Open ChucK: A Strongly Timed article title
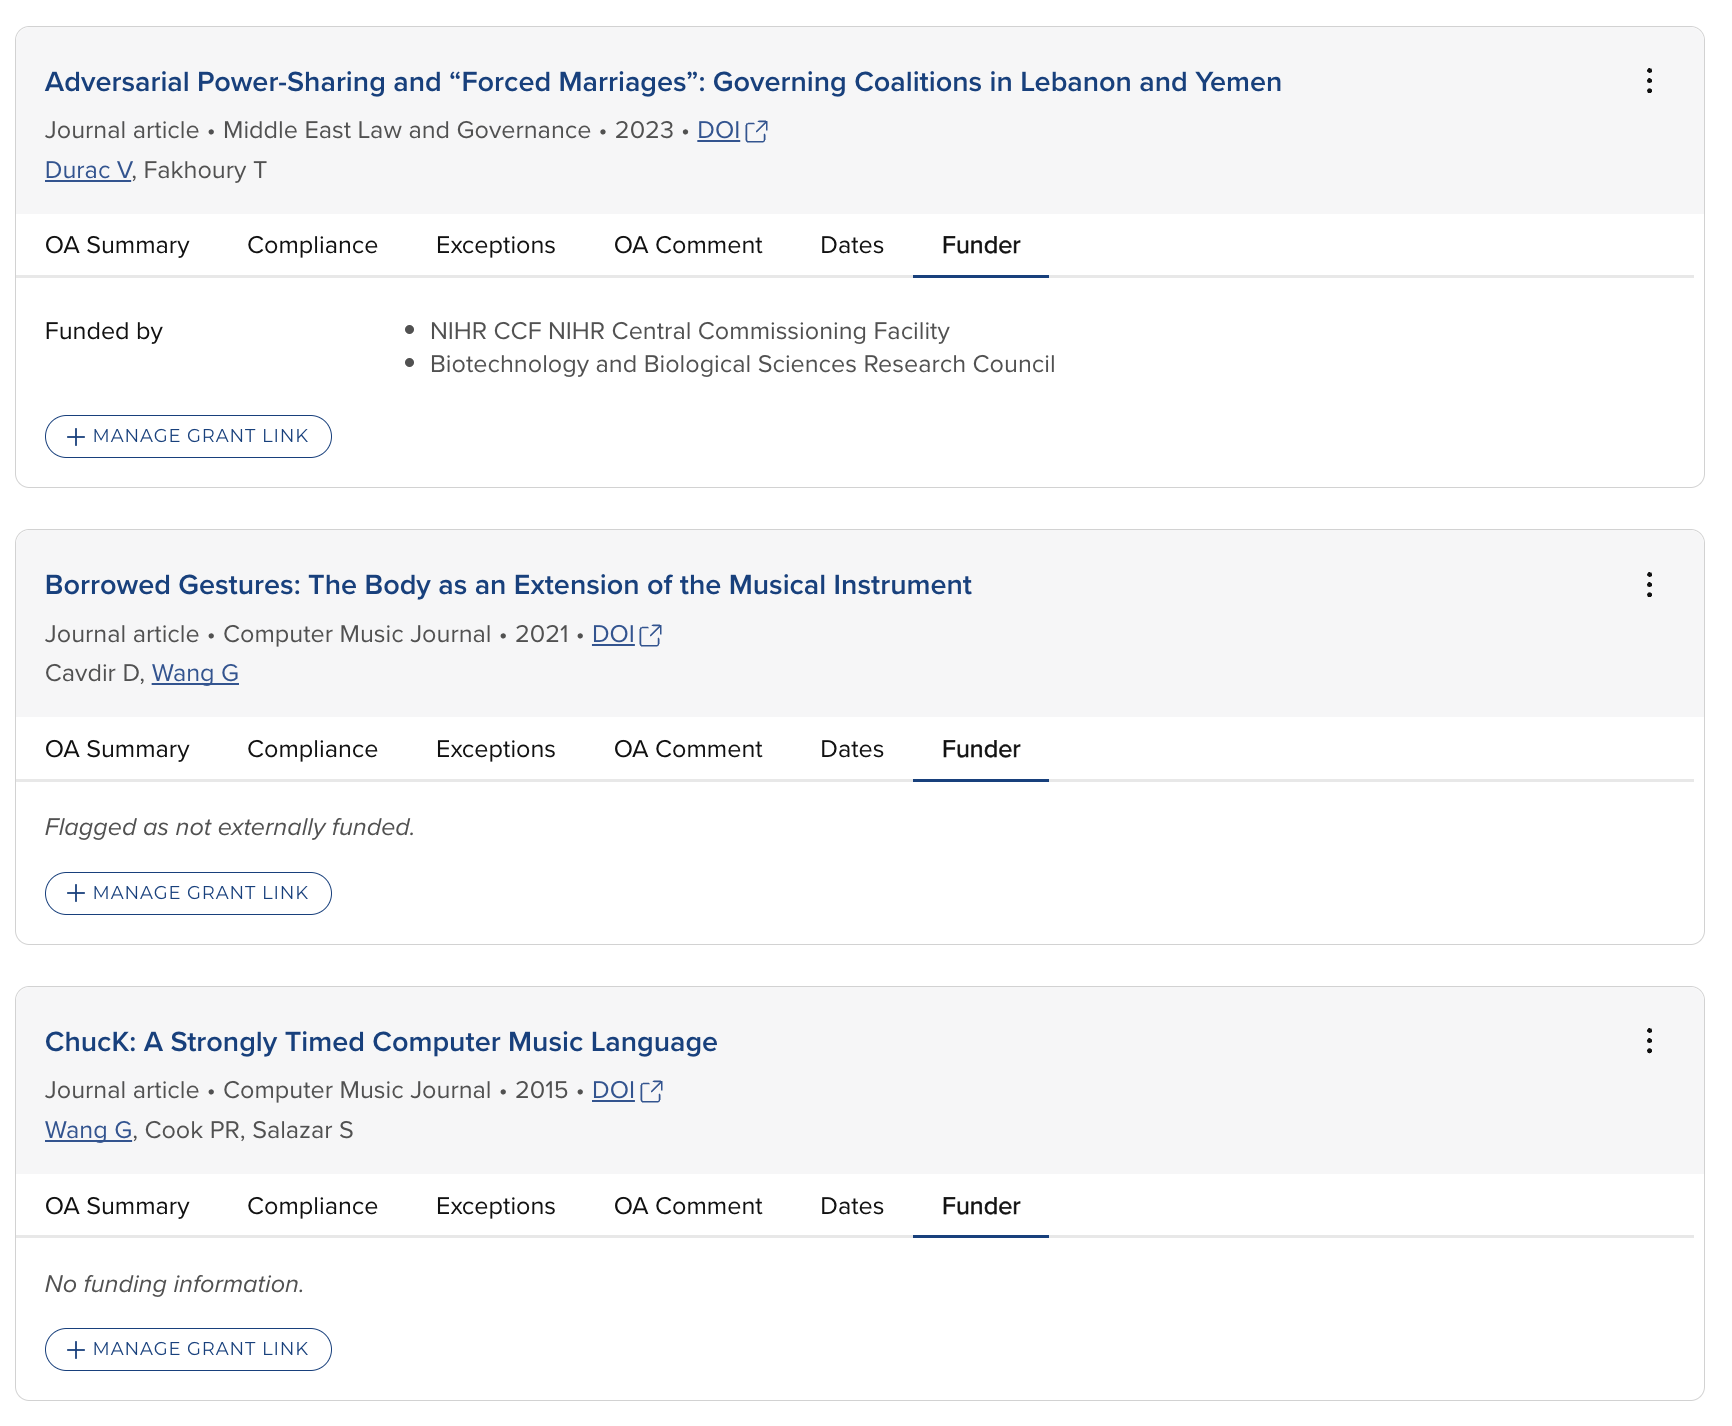1732x1426 pixels. tap(381, 1042)
